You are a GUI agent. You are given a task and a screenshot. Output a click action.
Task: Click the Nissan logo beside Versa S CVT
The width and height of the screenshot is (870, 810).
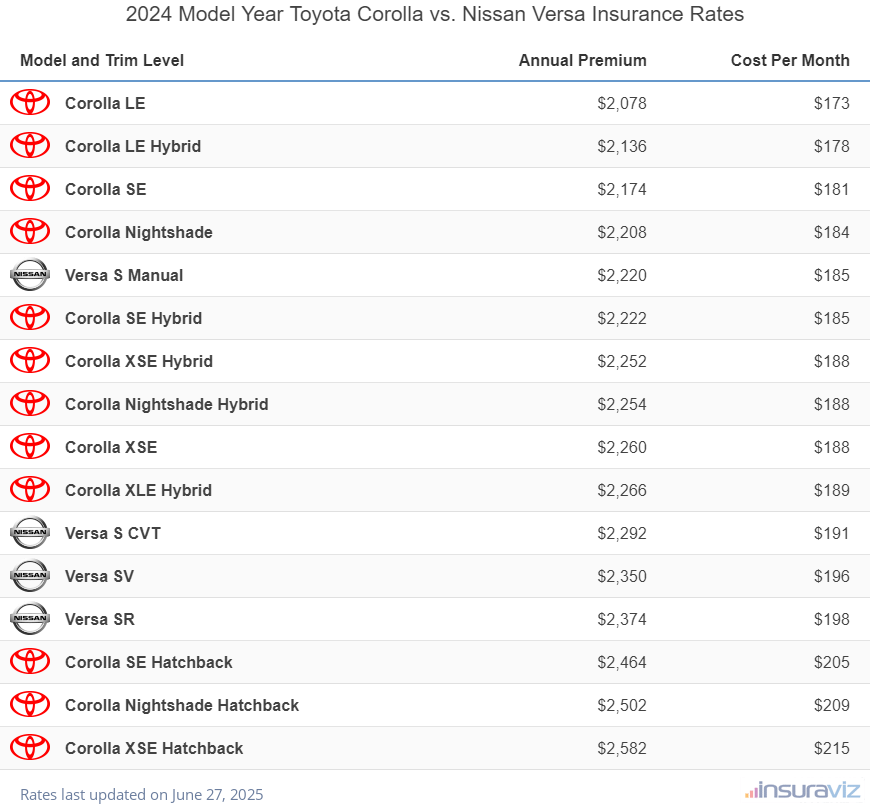[30, 533]
